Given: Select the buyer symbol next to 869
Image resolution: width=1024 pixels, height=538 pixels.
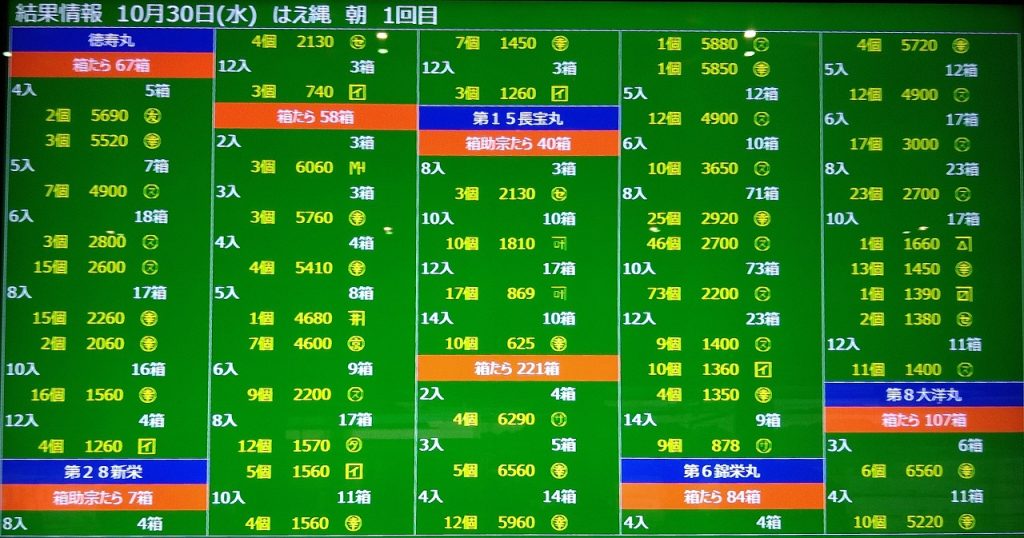Looking at the screenshot, I should pyautogui.click(x=558, y=294).
